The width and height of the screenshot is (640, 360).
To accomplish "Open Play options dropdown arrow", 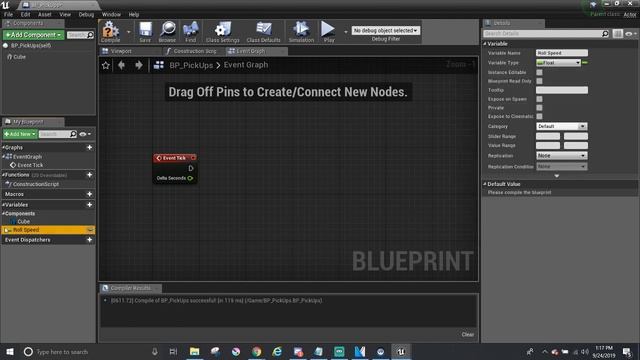I will pyautogui.click(x=346, y=32).
